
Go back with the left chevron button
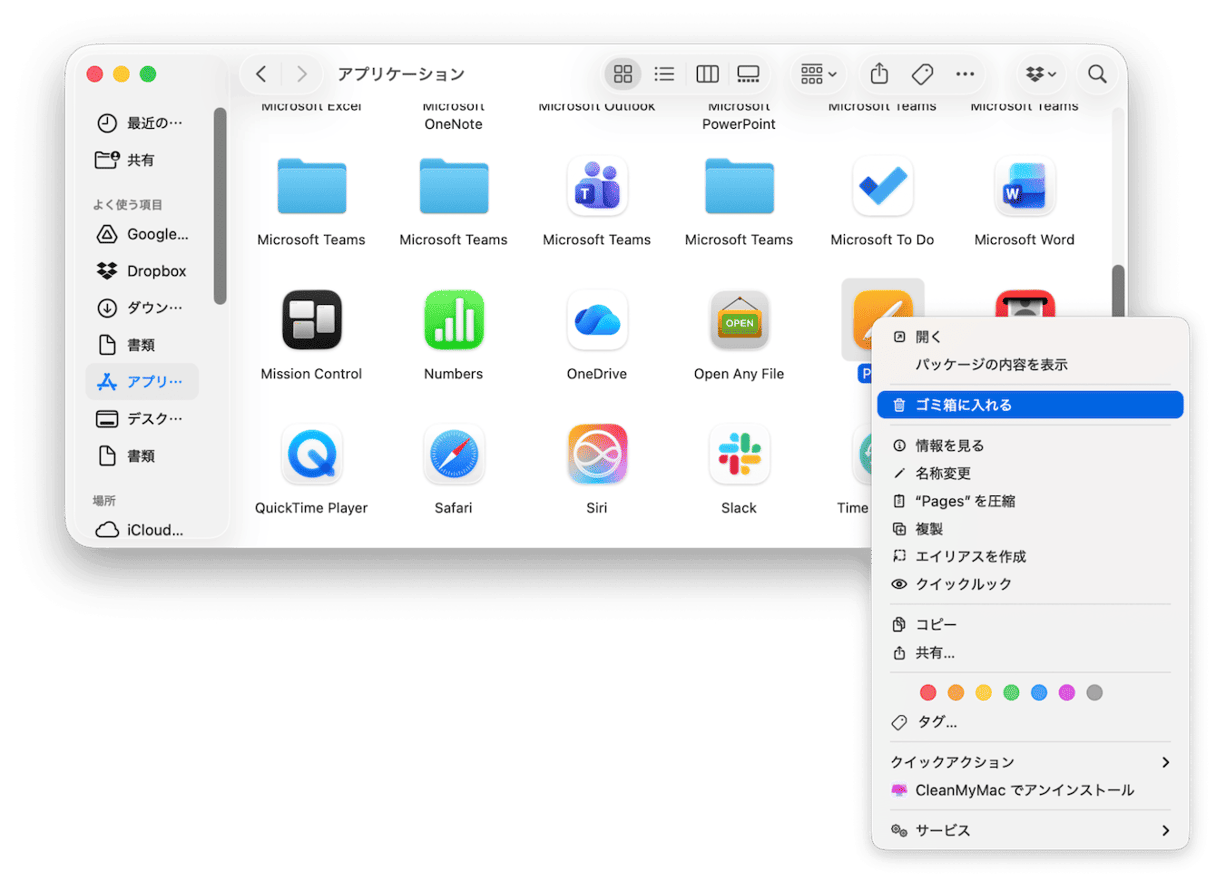(261, 74)
